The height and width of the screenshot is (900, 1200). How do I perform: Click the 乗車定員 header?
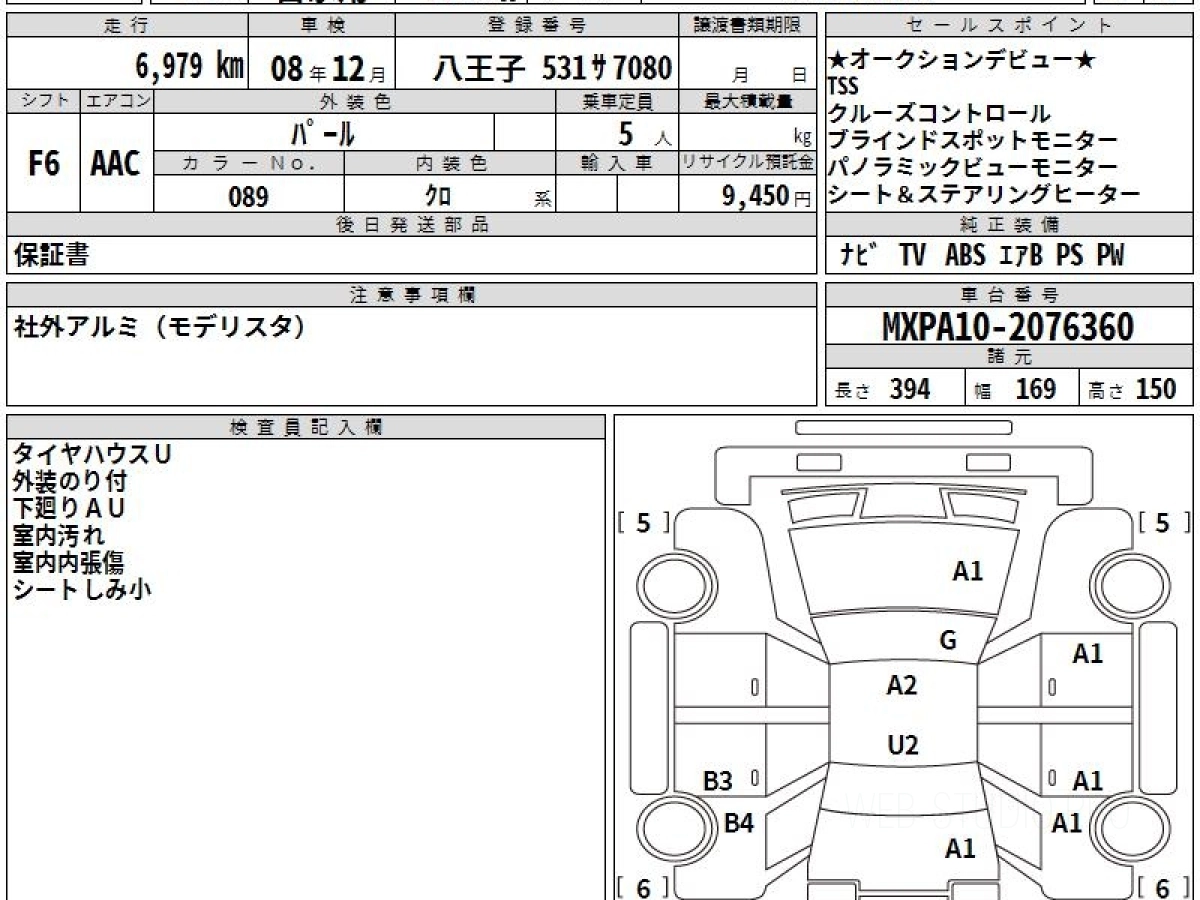617,101
